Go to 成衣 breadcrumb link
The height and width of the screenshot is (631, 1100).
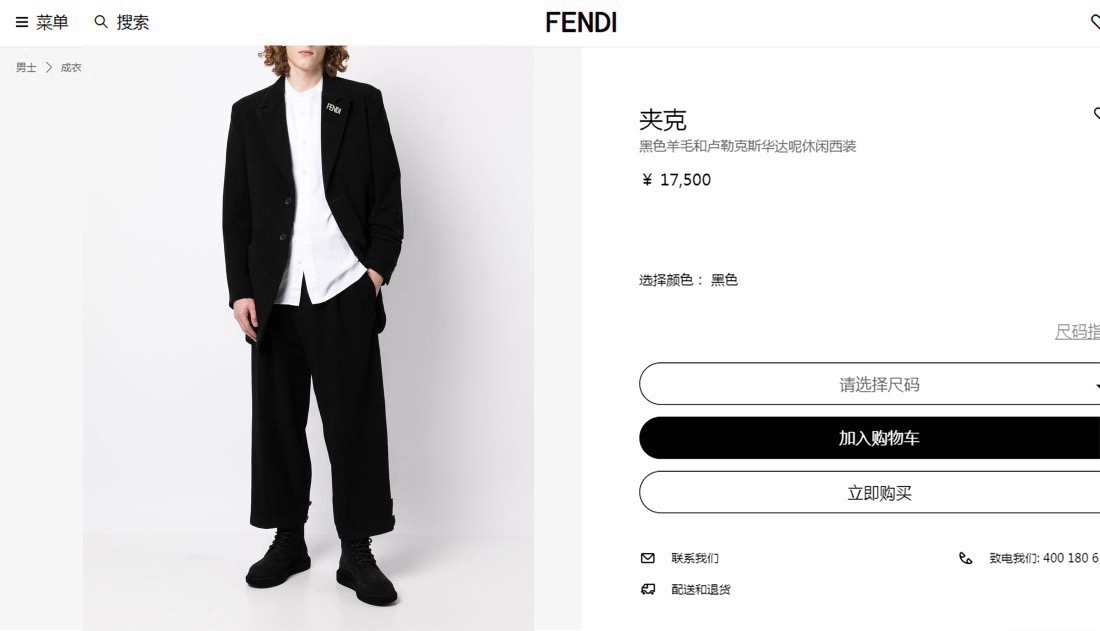(x=71, y=67)
